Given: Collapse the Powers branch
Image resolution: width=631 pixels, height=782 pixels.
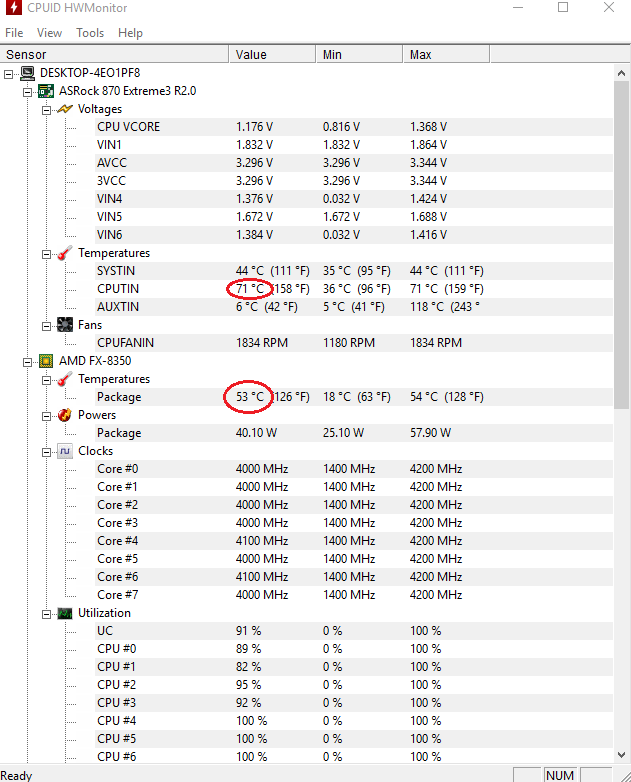Looking at the screenshot, I should click(x=46, y=416).
